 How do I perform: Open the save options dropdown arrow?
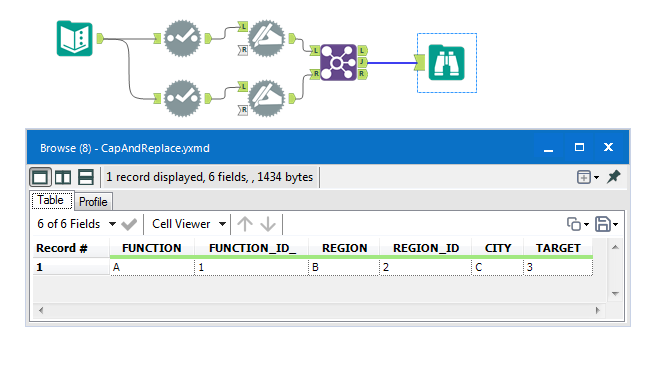click(x=615, y=224)
